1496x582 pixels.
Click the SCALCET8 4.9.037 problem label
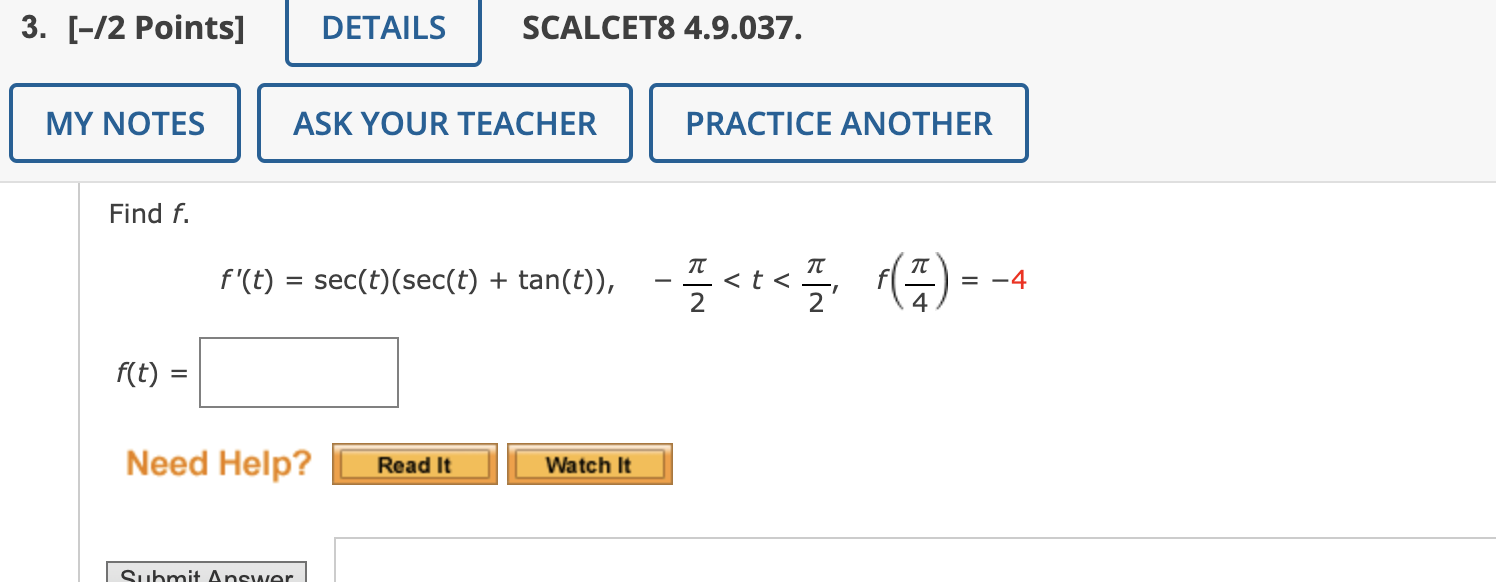pos(661,28)
